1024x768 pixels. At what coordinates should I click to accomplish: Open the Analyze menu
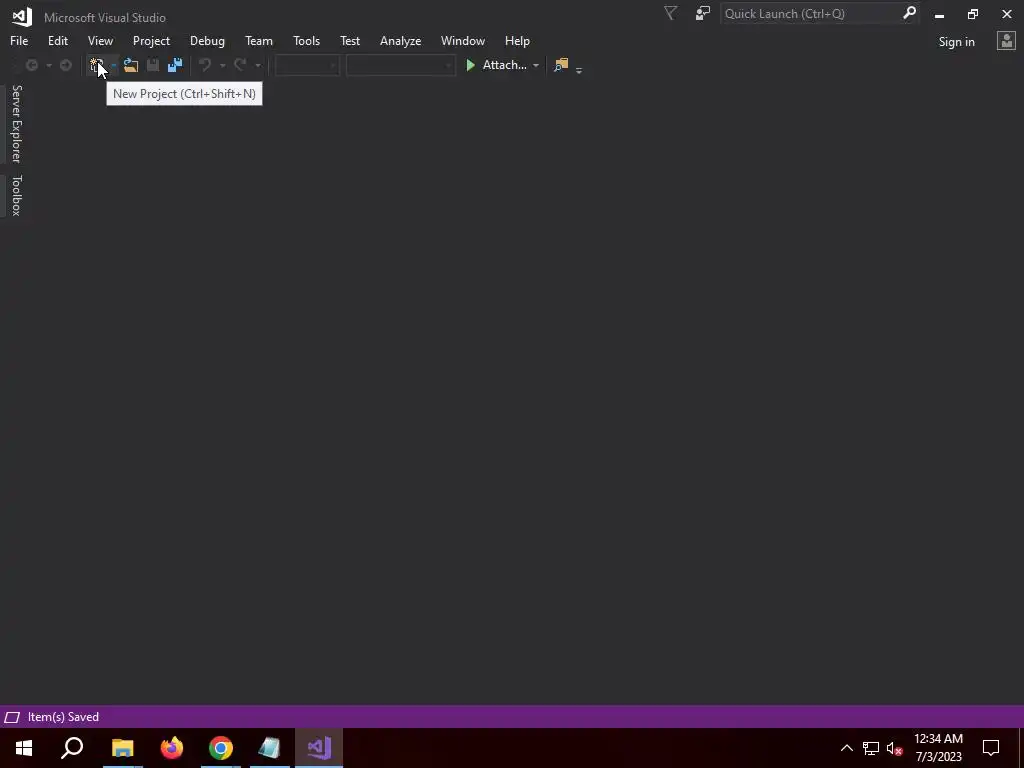pos(400,40)
